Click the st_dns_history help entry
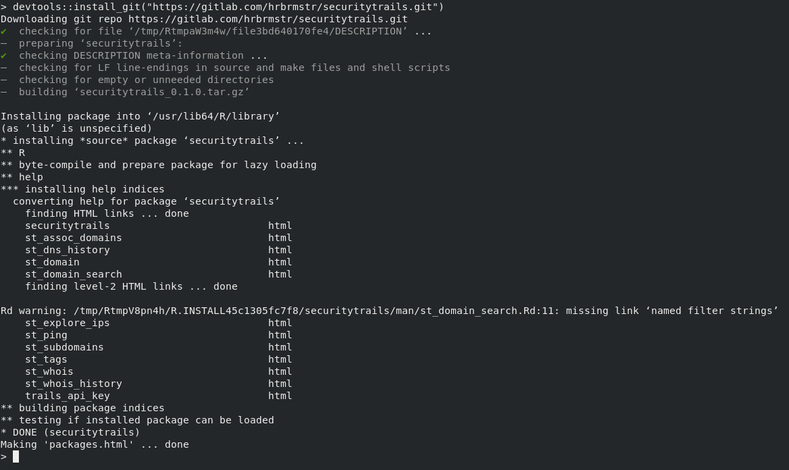 coord(67,250)
